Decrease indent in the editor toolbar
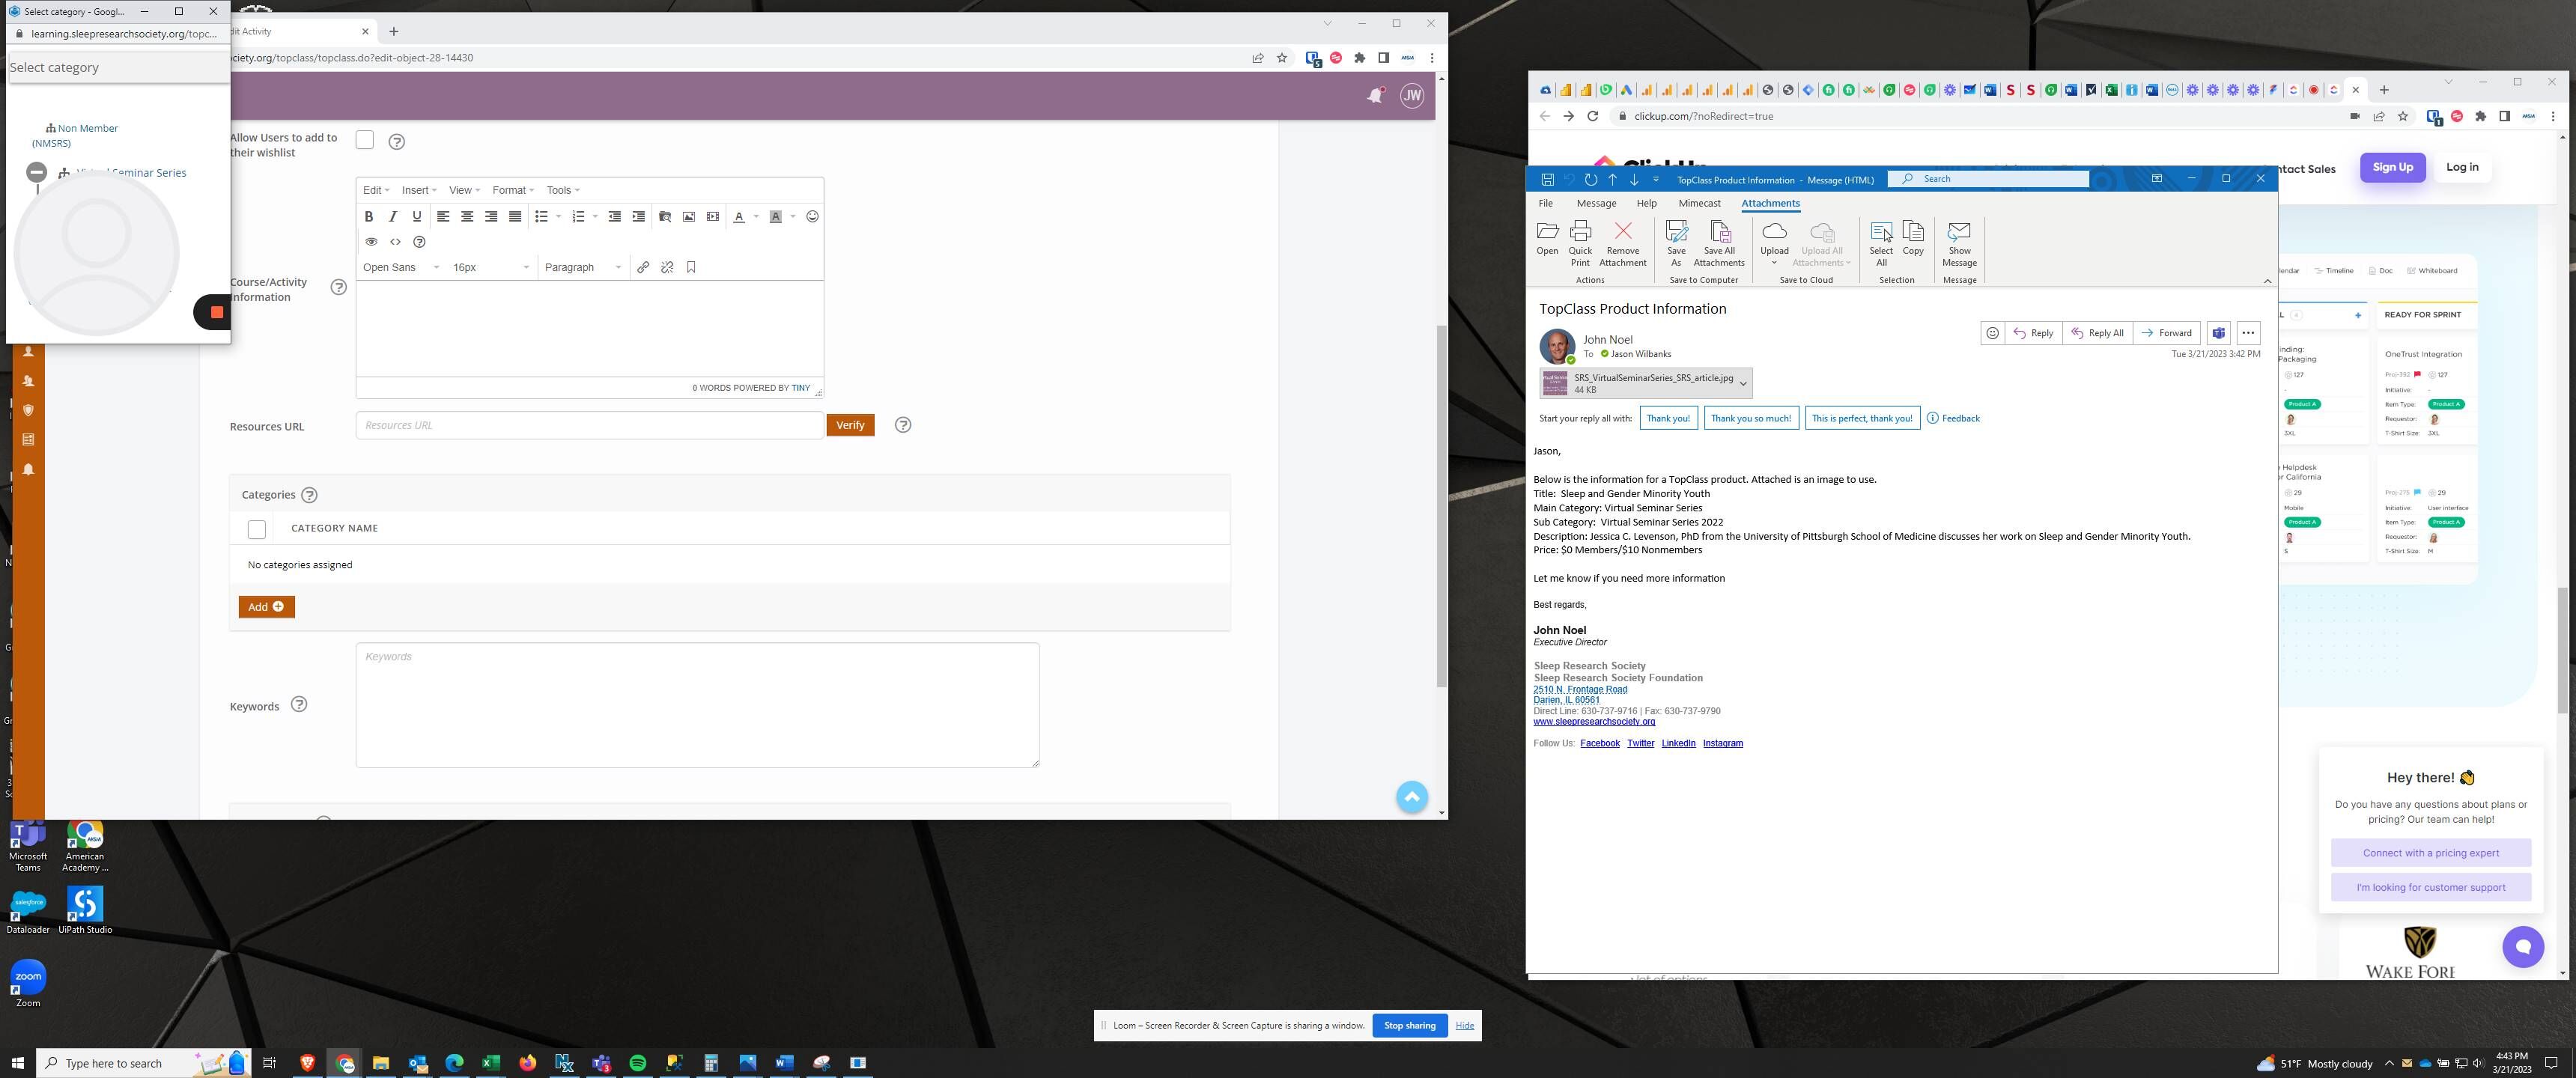Image resolution: width=2576 pixels, height=1078 pixels. 615,216
